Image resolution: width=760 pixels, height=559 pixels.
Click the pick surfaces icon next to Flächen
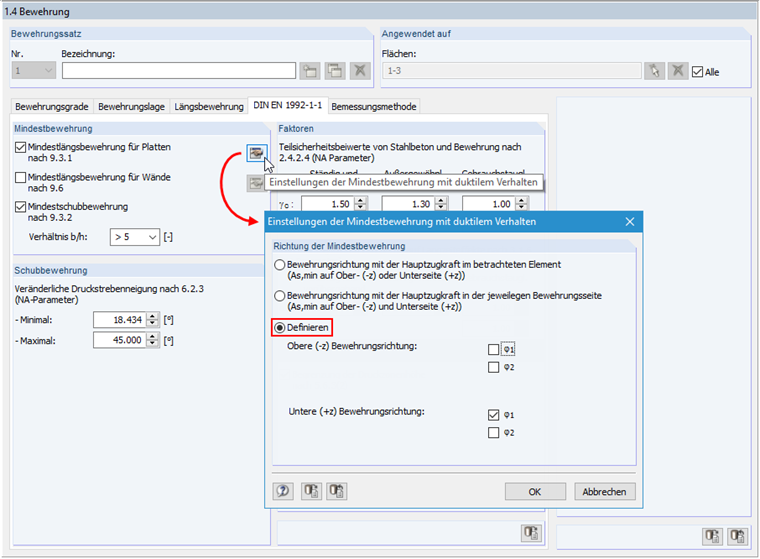click(x=654, y=71)
